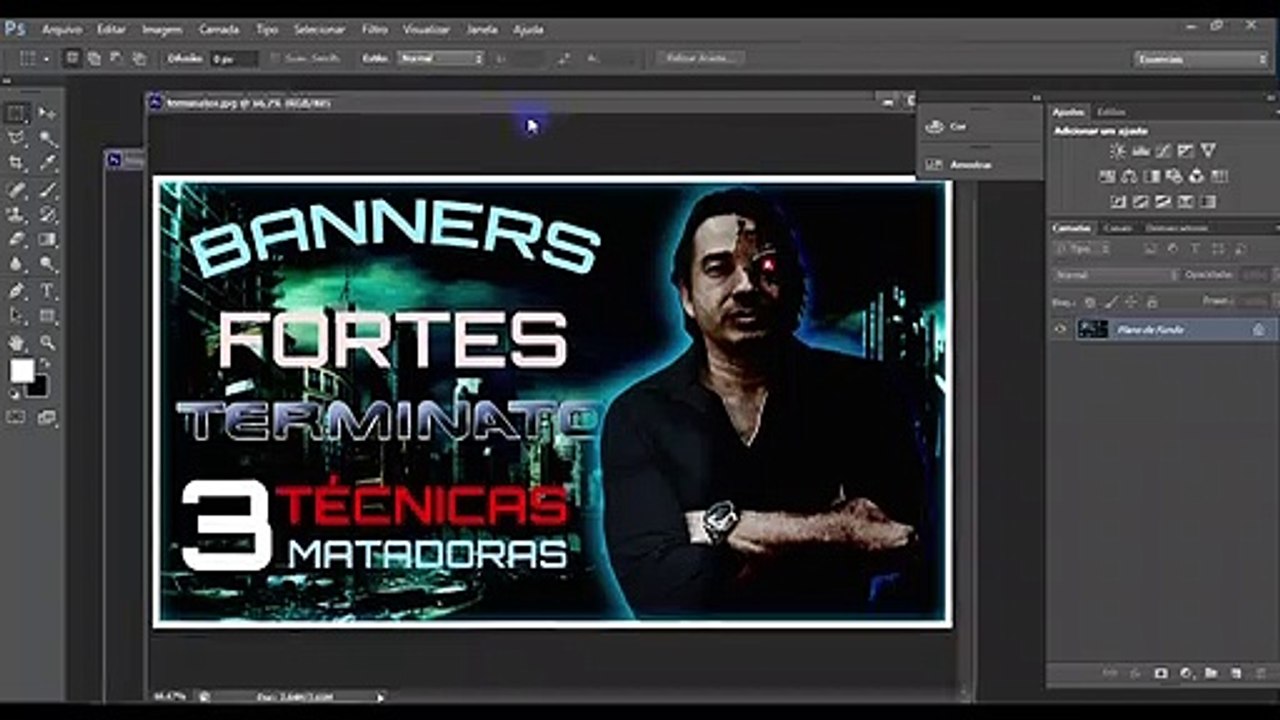Screen dimensions: 1280x720
Task: Select the Eyedropper tool
Action: 47,163
